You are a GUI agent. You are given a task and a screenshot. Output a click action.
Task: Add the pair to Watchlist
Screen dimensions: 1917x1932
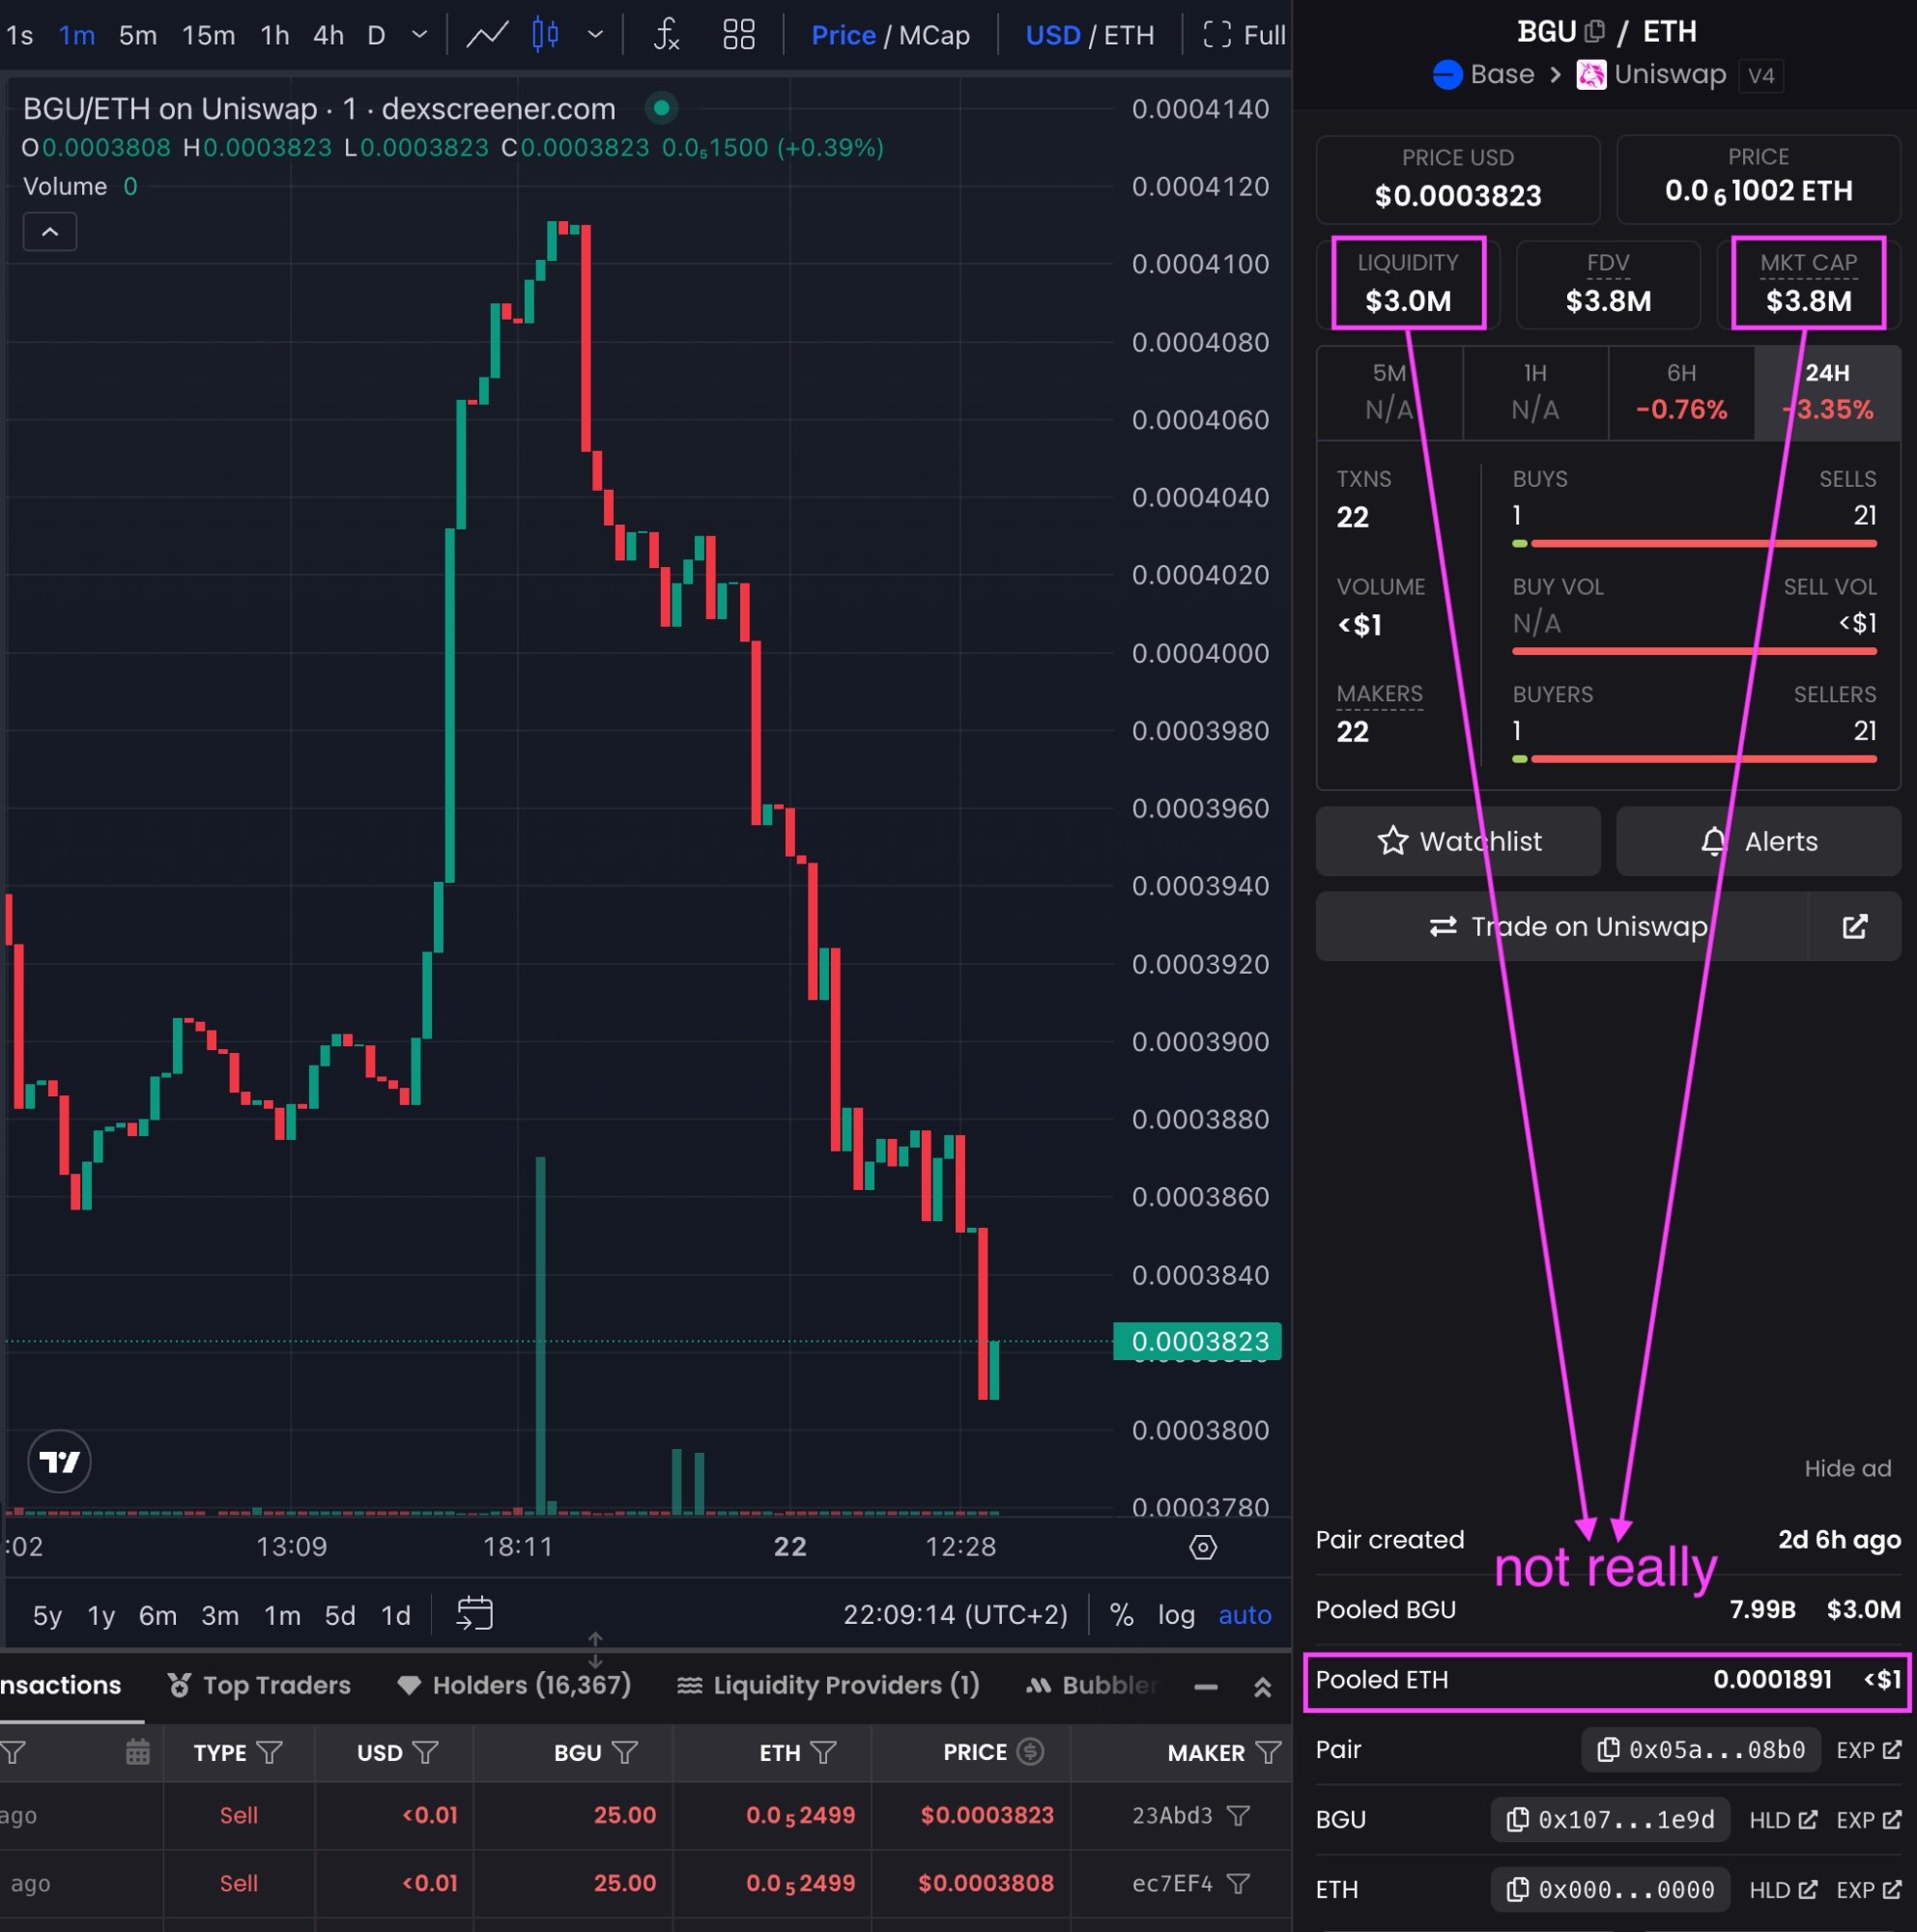click(1458, 841)
